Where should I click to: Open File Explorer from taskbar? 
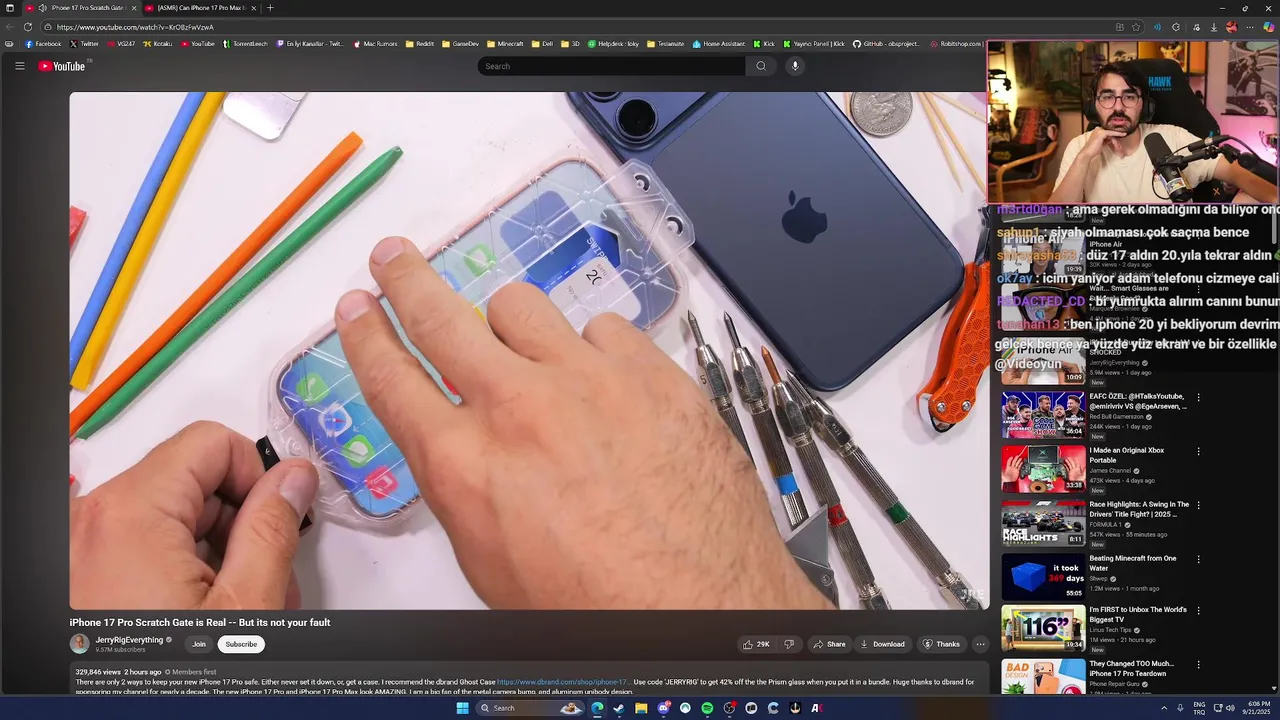pyautogui.click(x=641, y=708)
